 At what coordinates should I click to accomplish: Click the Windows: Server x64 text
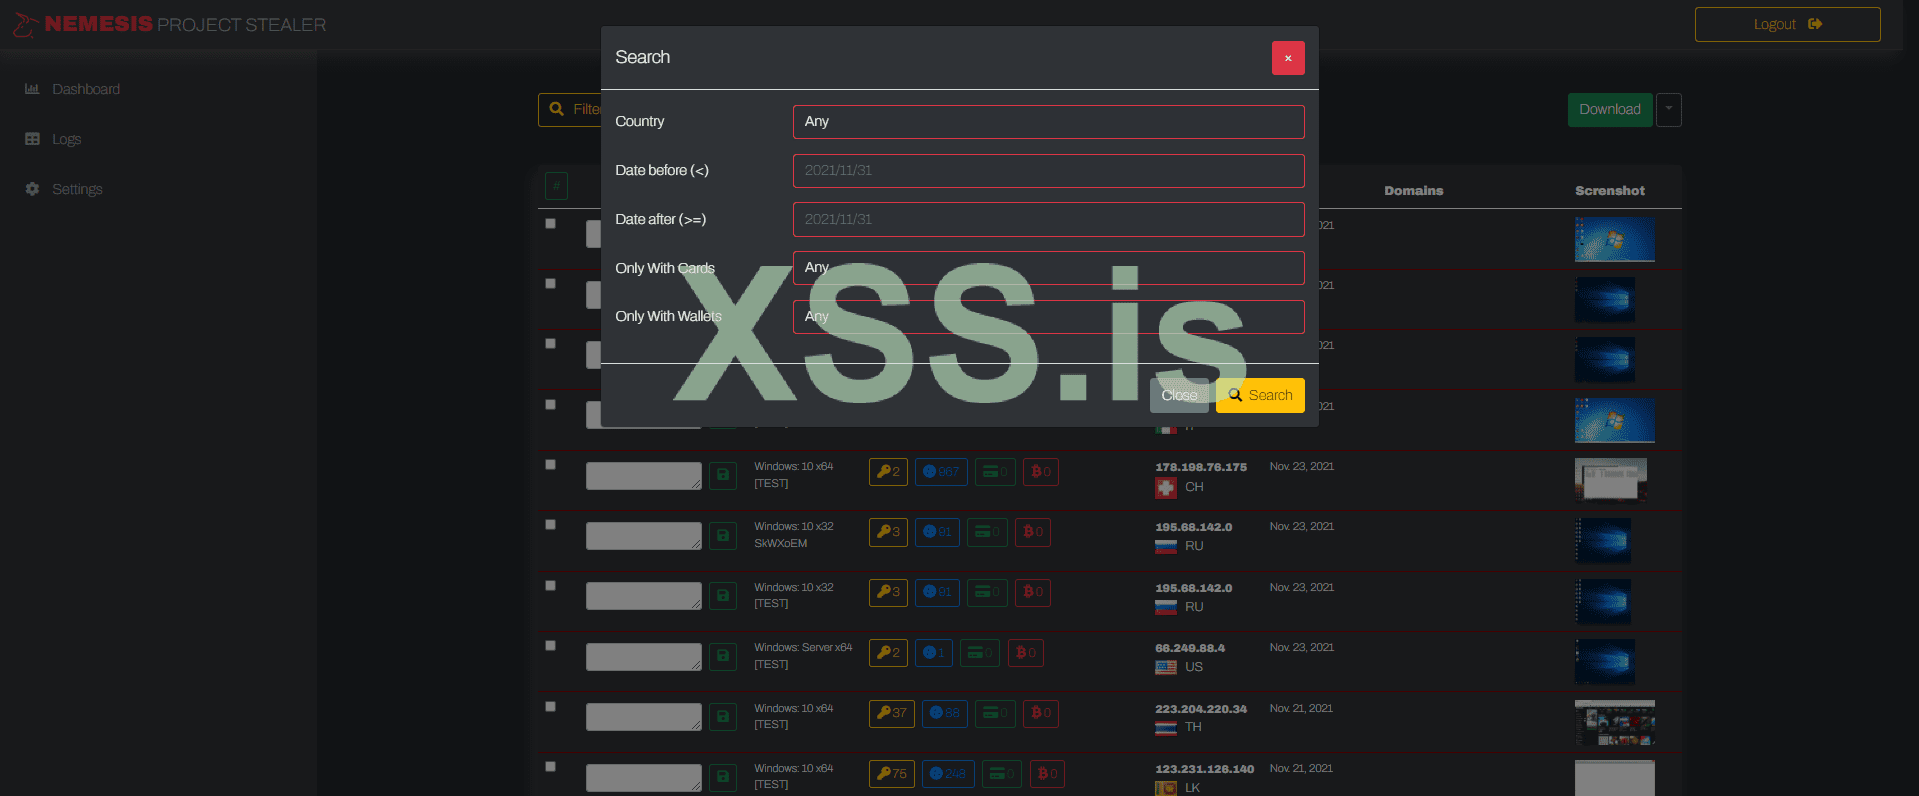[803, 647]
